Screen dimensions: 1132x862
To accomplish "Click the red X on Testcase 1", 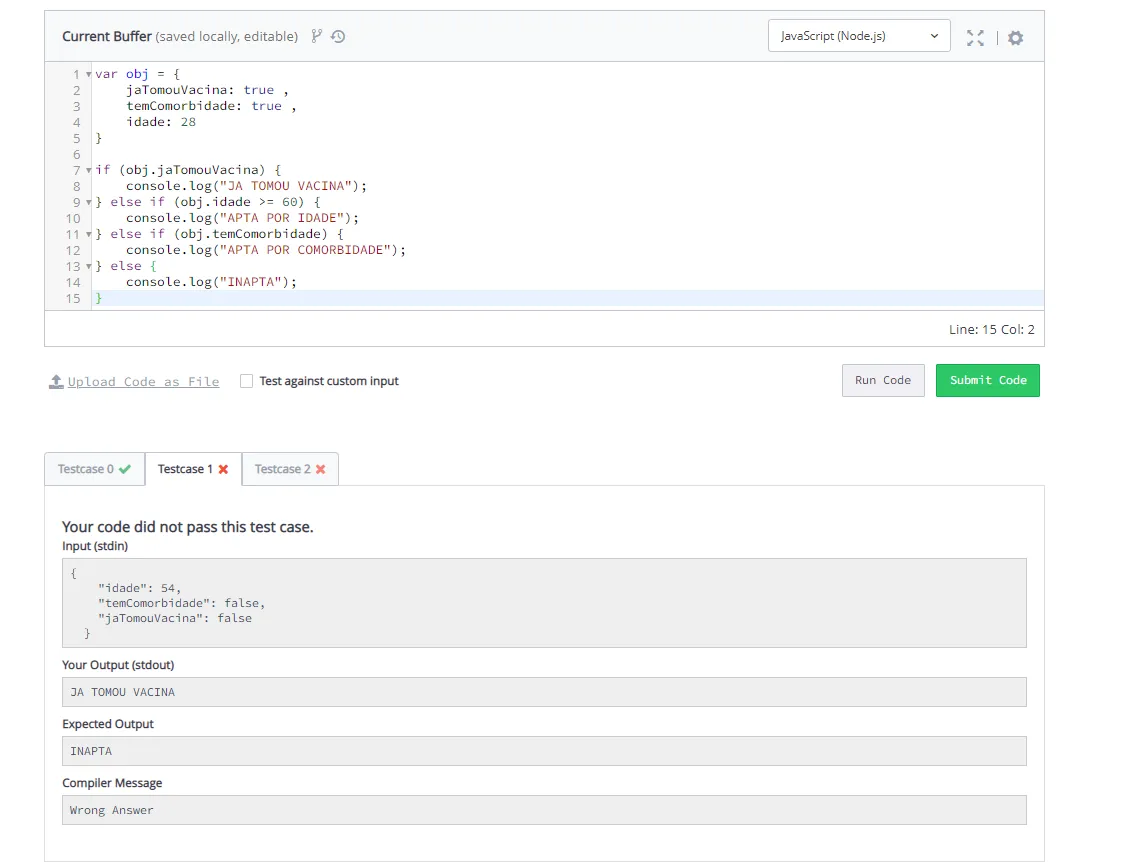I will [223, 469].
